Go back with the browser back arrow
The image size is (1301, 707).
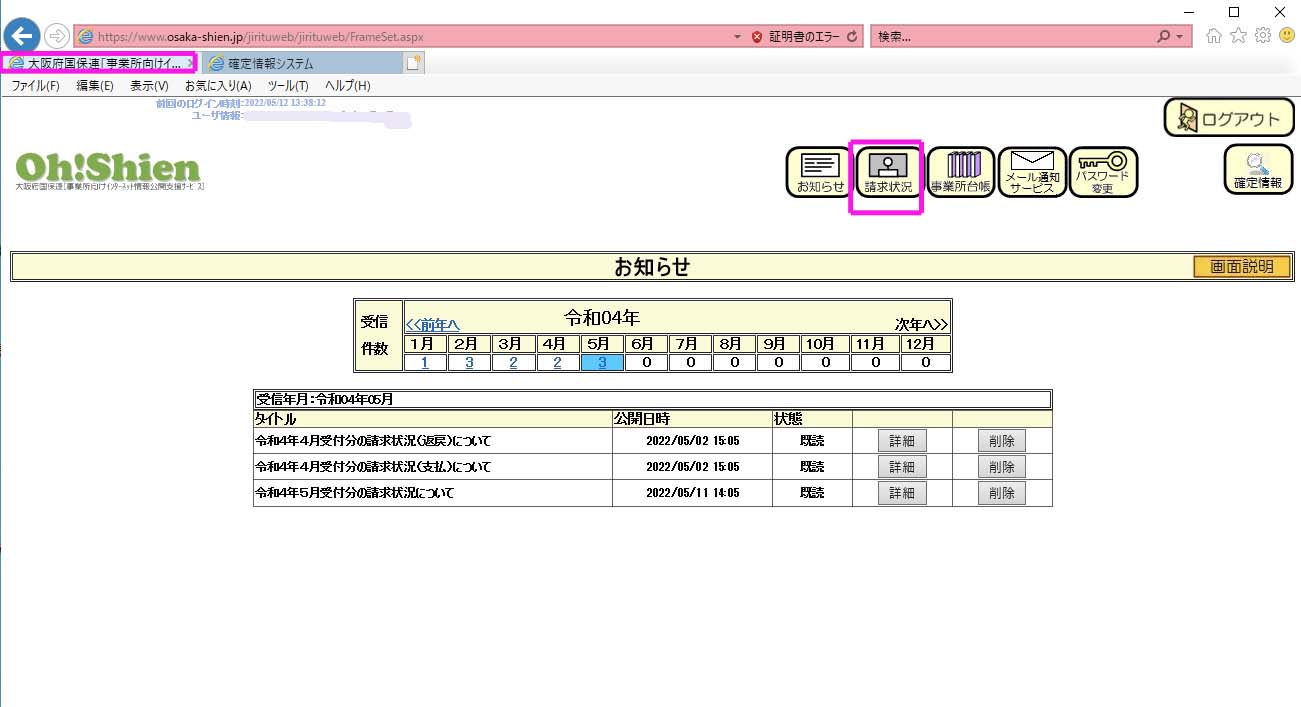[22, 36]
